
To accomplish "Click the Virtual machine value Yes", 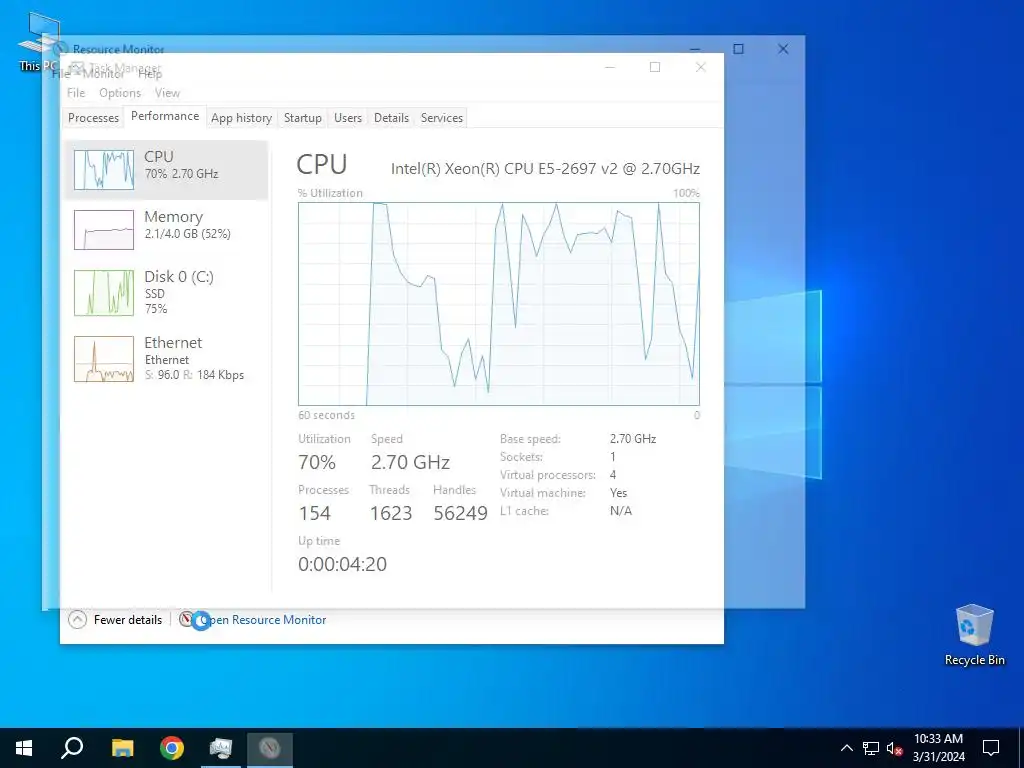I will pyautogui.click(x=618, y=493).
